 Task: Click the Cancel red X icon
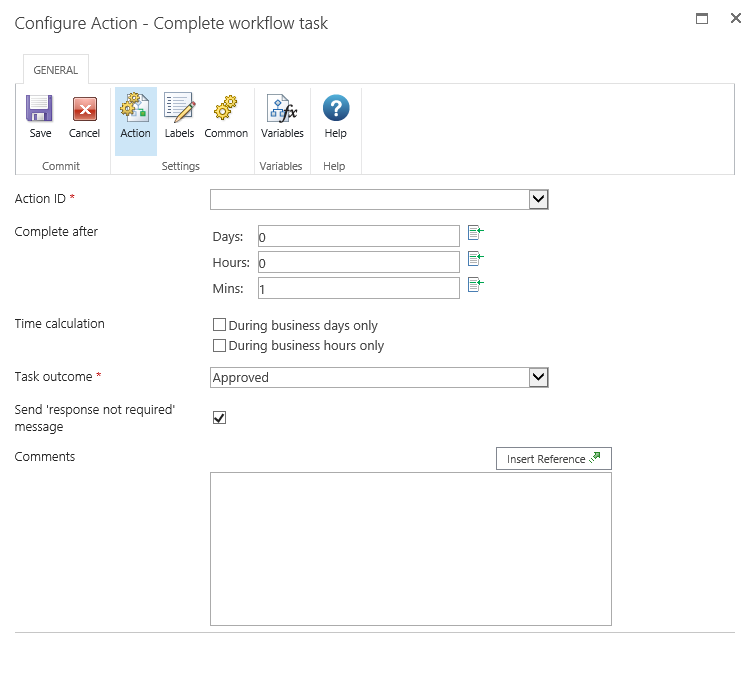pyautogui.click(x=84, y=109)
